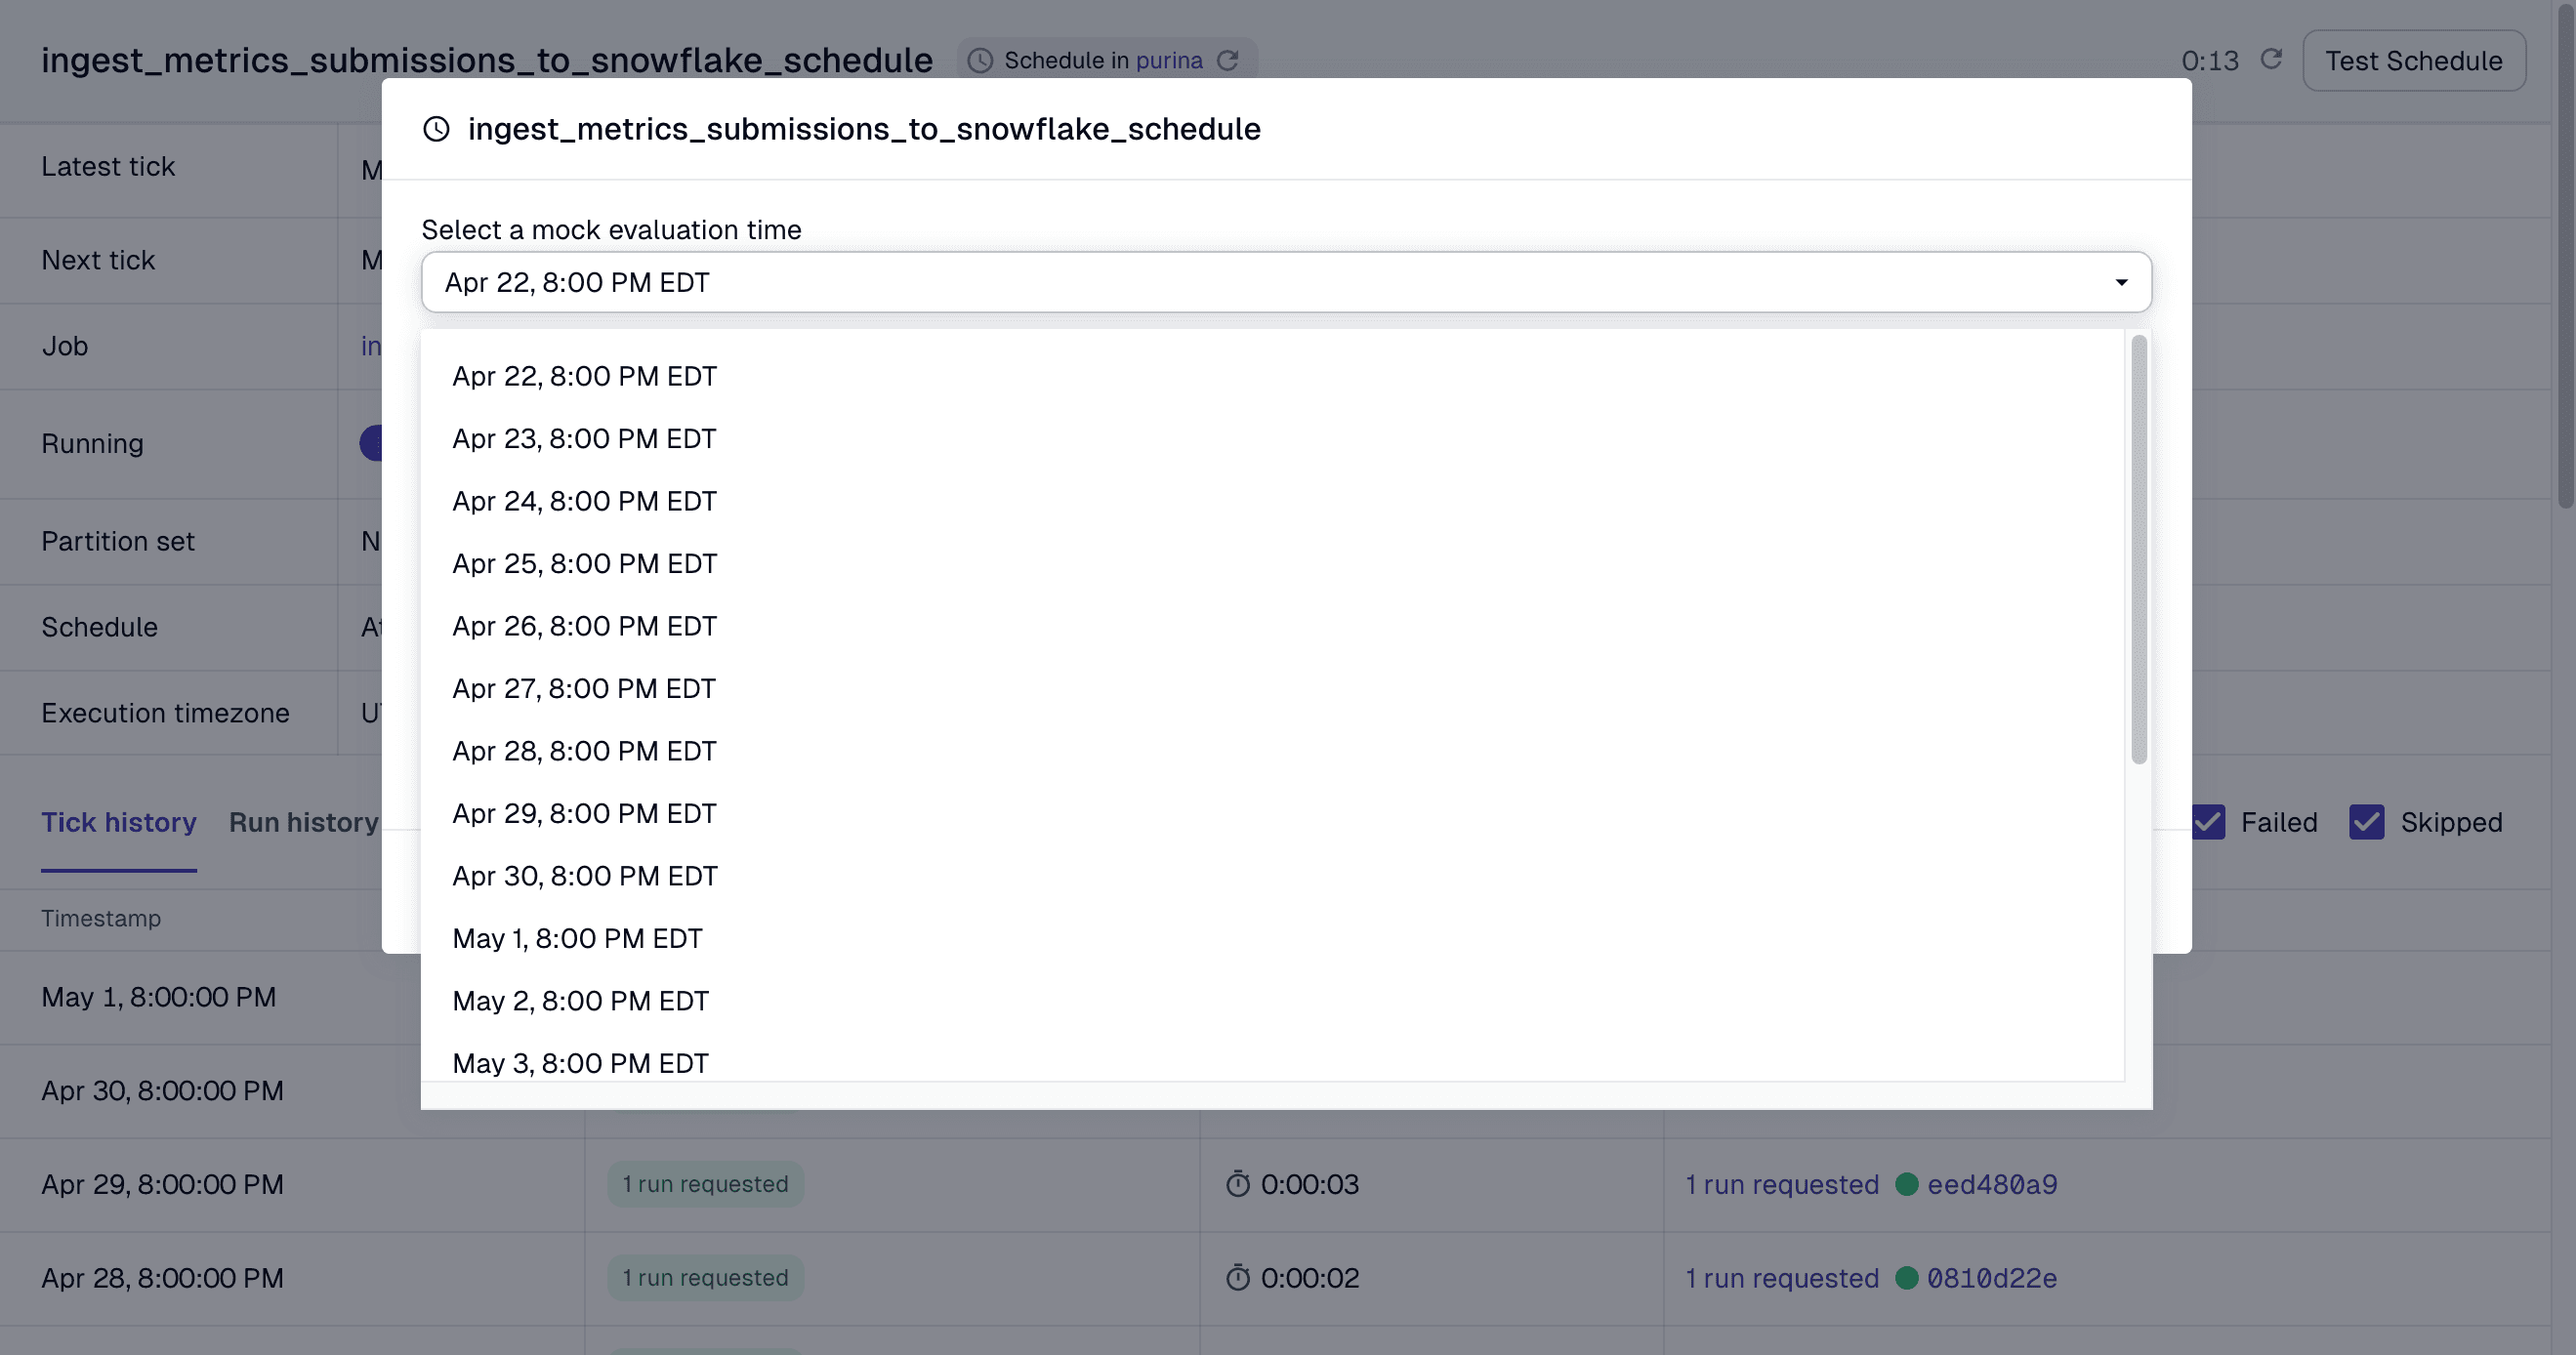The height and width of the screenshot is (1355, 2576).
Task: Switch to the Run history tab
Action: point(303,822)
